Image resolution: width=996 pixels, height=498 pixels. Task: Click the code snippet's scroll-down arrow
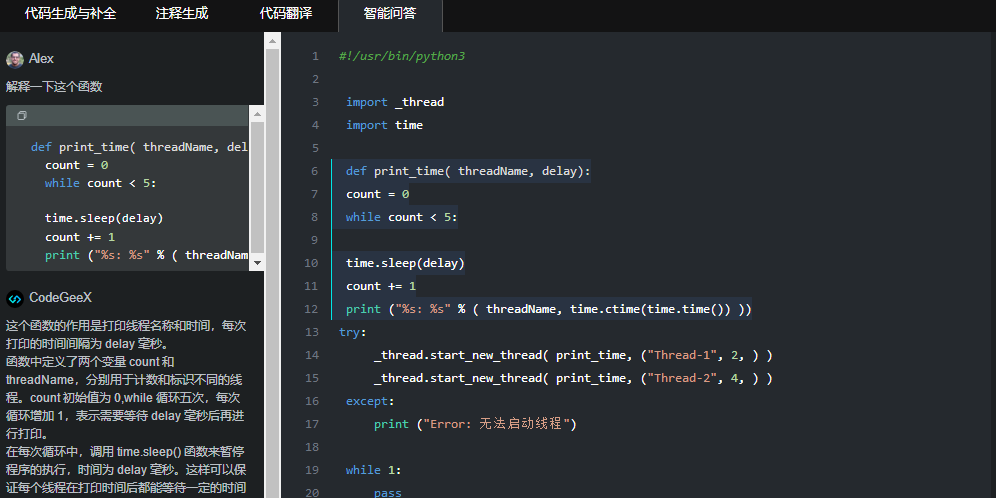(x=257, y=262)
